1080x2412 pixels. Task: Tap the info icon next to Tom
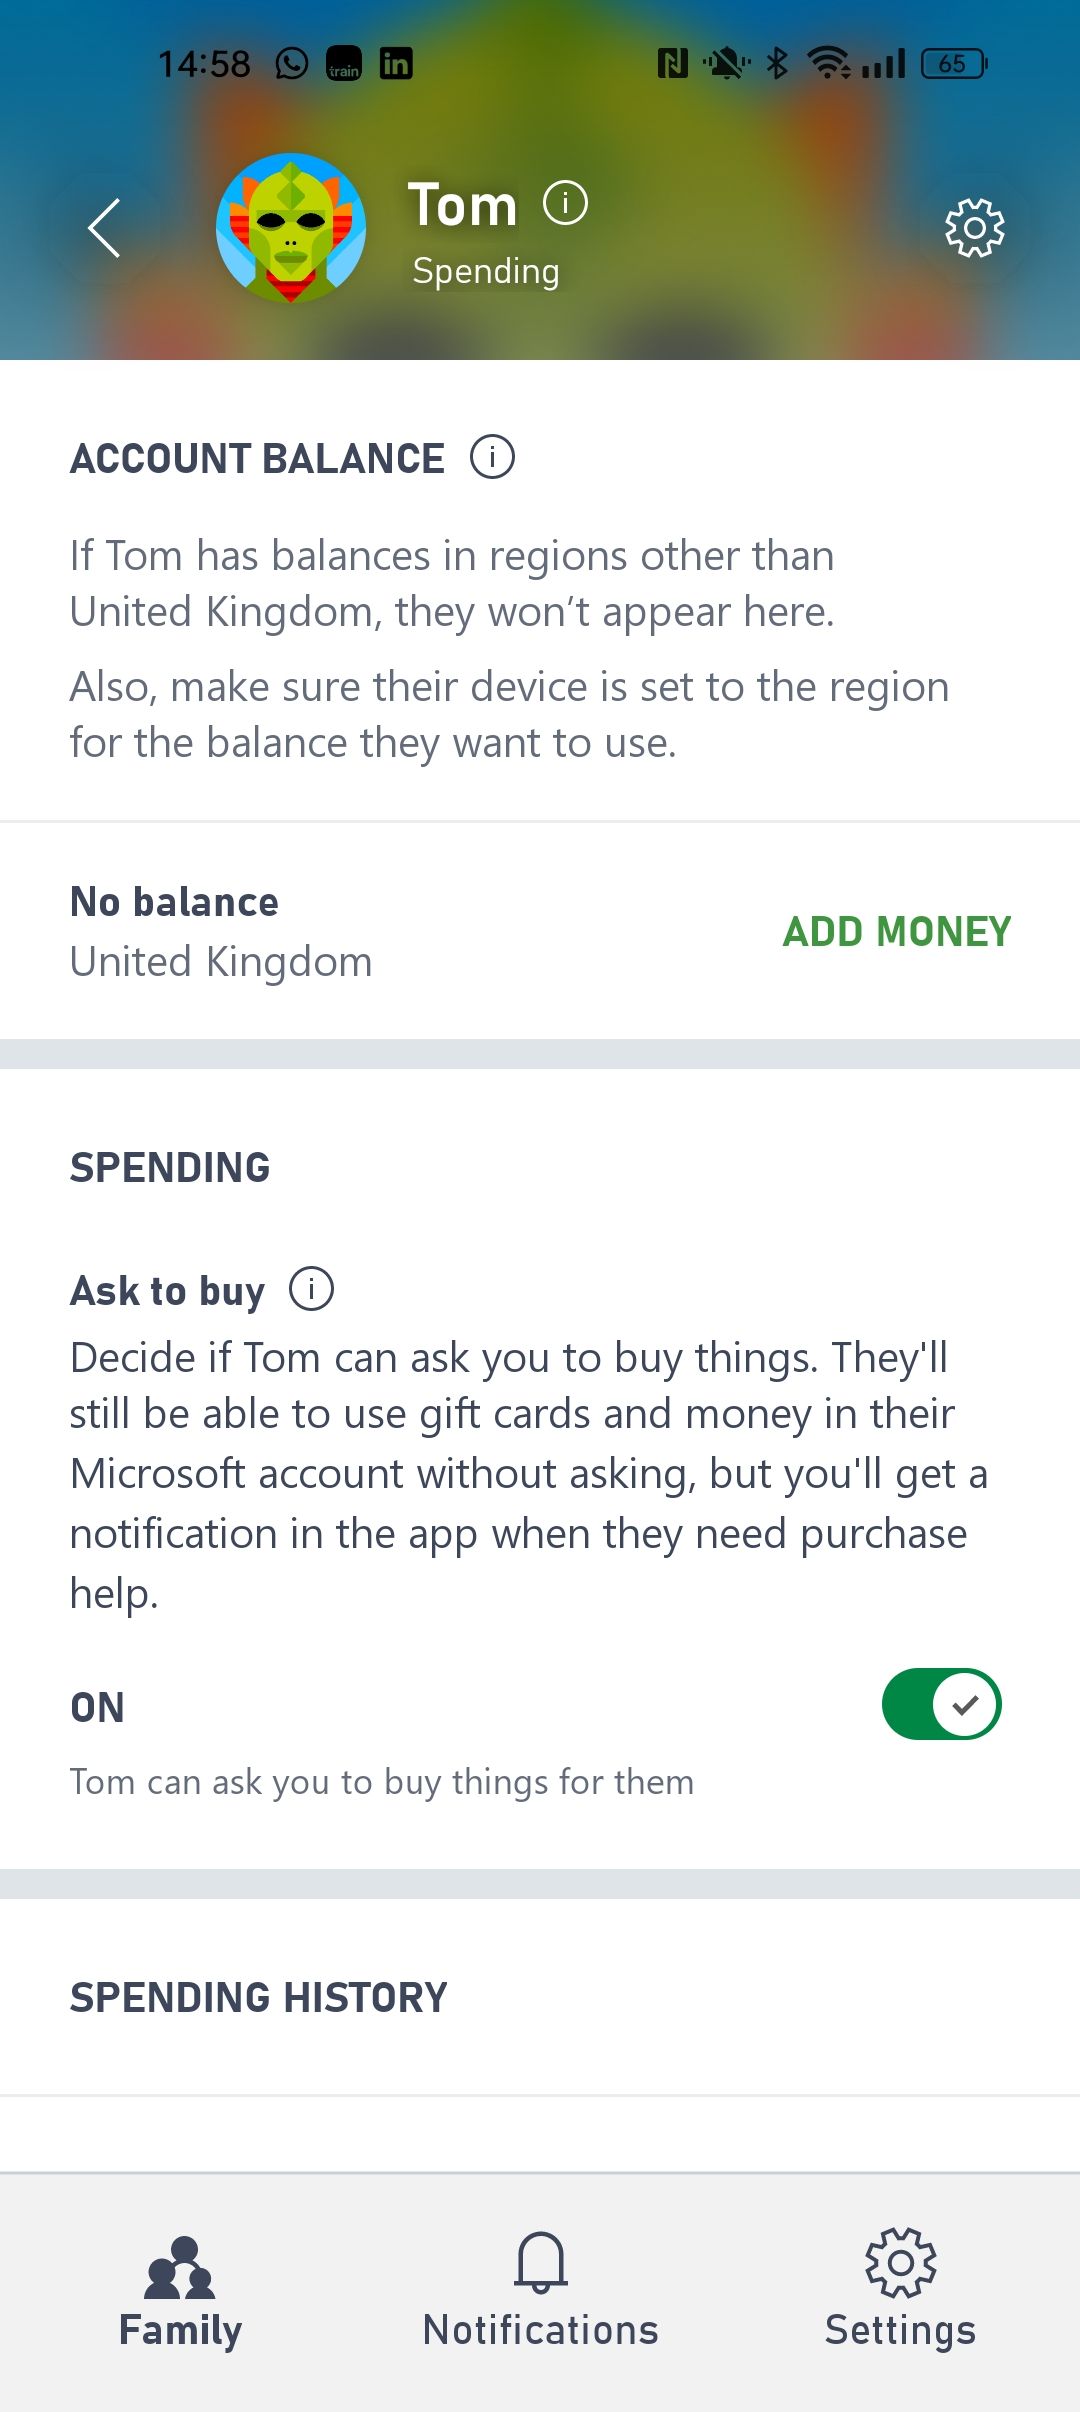tap(565, 204)
